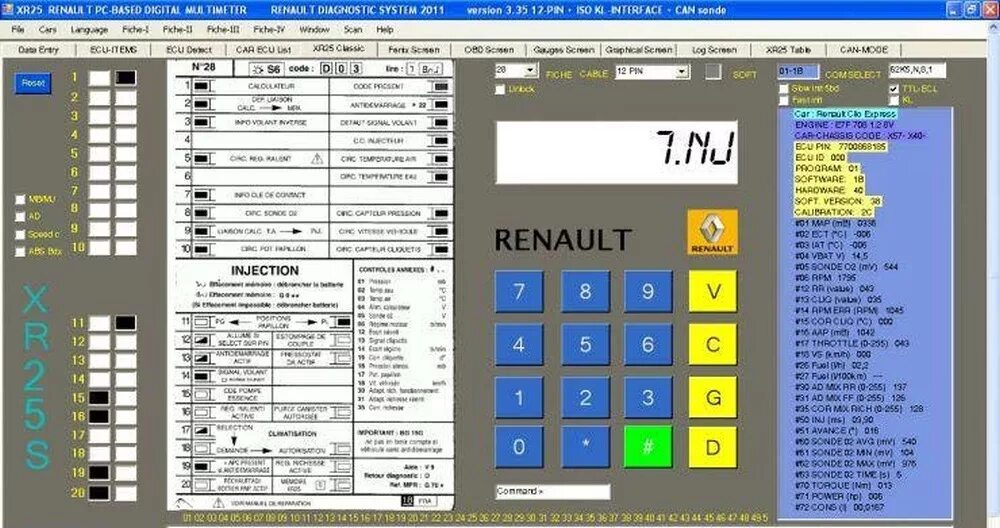Toggle the Slow init 5bd checkbox
This screenshot has height=528, width=1000.
tap(784, 89)
